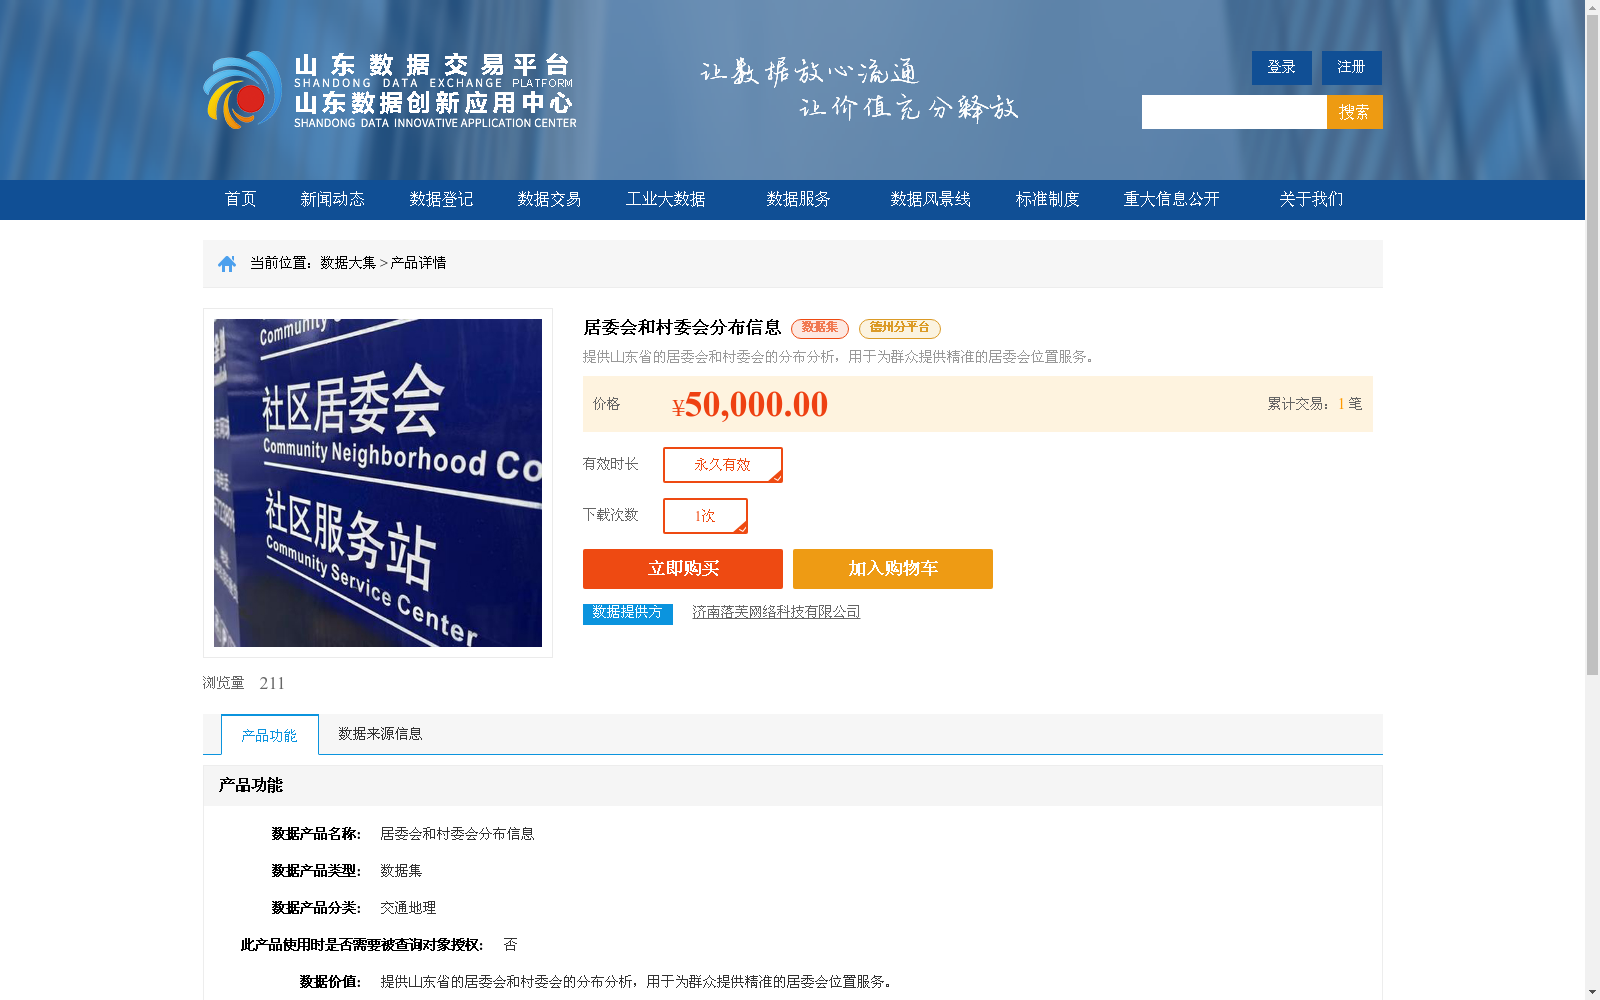Select the 永久有效 validity option
Screen dimensions: 1600x1000
[722, 465]
